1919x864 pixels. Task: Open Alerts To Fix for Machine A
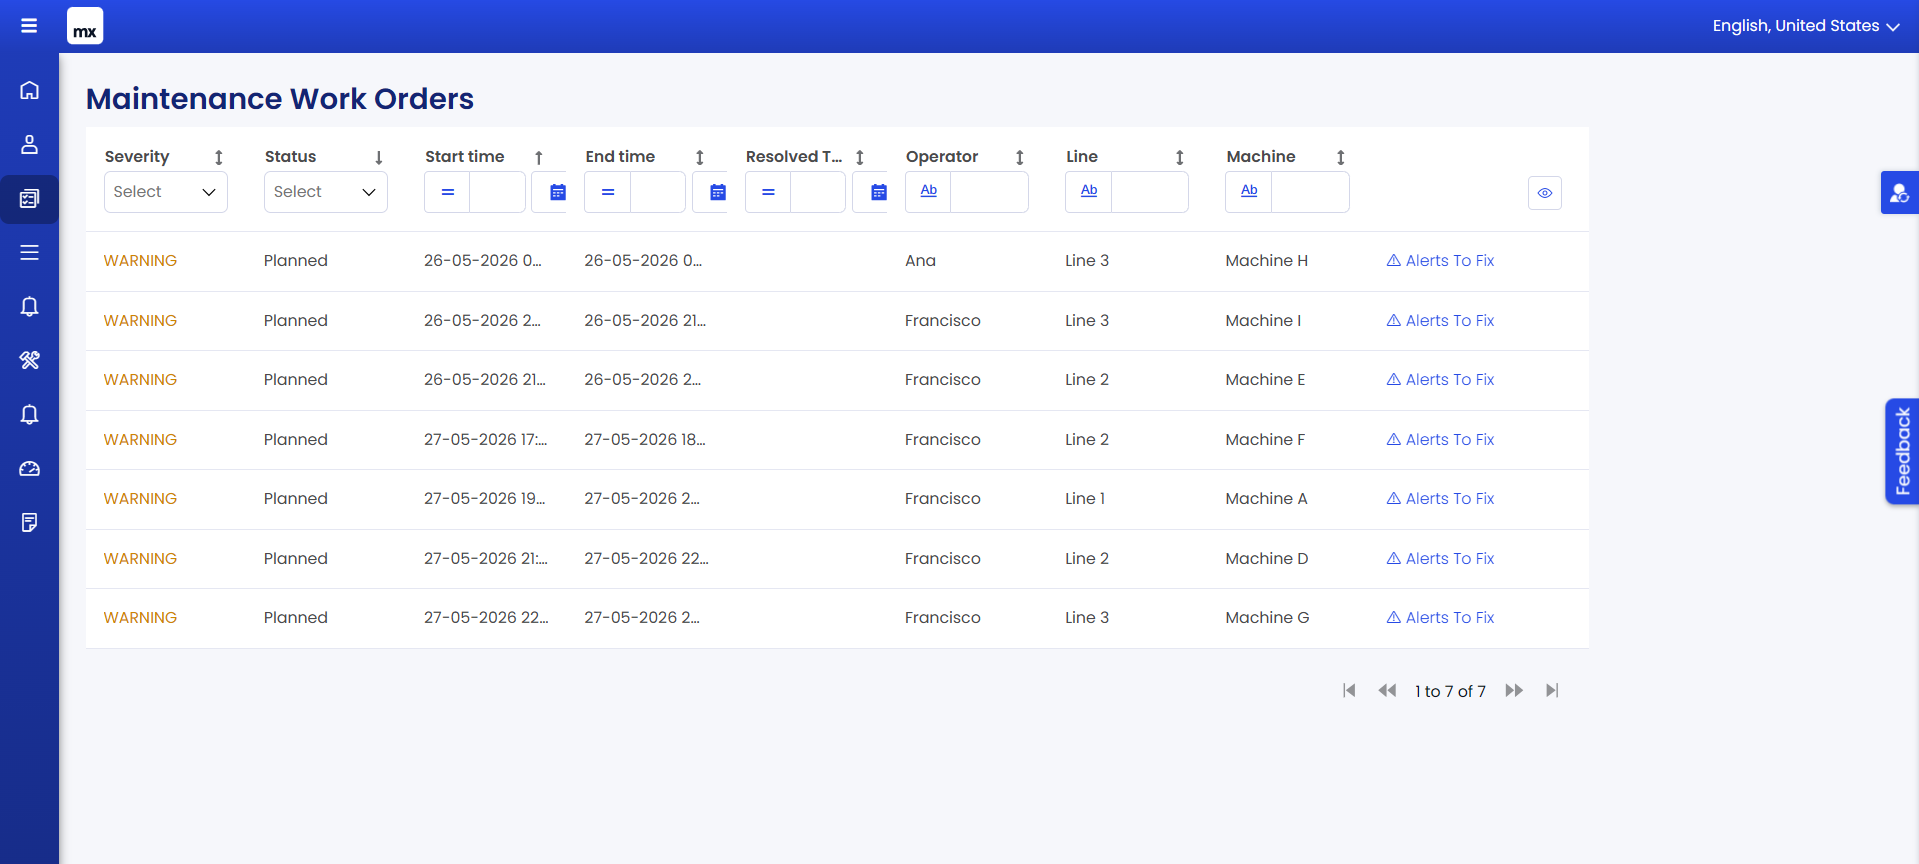click(x=1440, y=499)
